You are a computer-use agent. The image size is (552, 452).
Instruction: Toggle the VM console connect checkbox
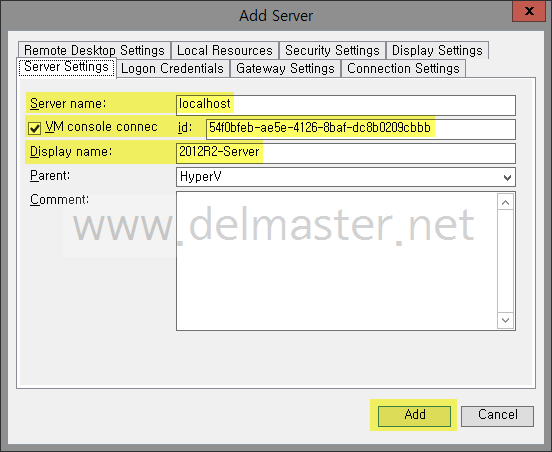(35, 128)
